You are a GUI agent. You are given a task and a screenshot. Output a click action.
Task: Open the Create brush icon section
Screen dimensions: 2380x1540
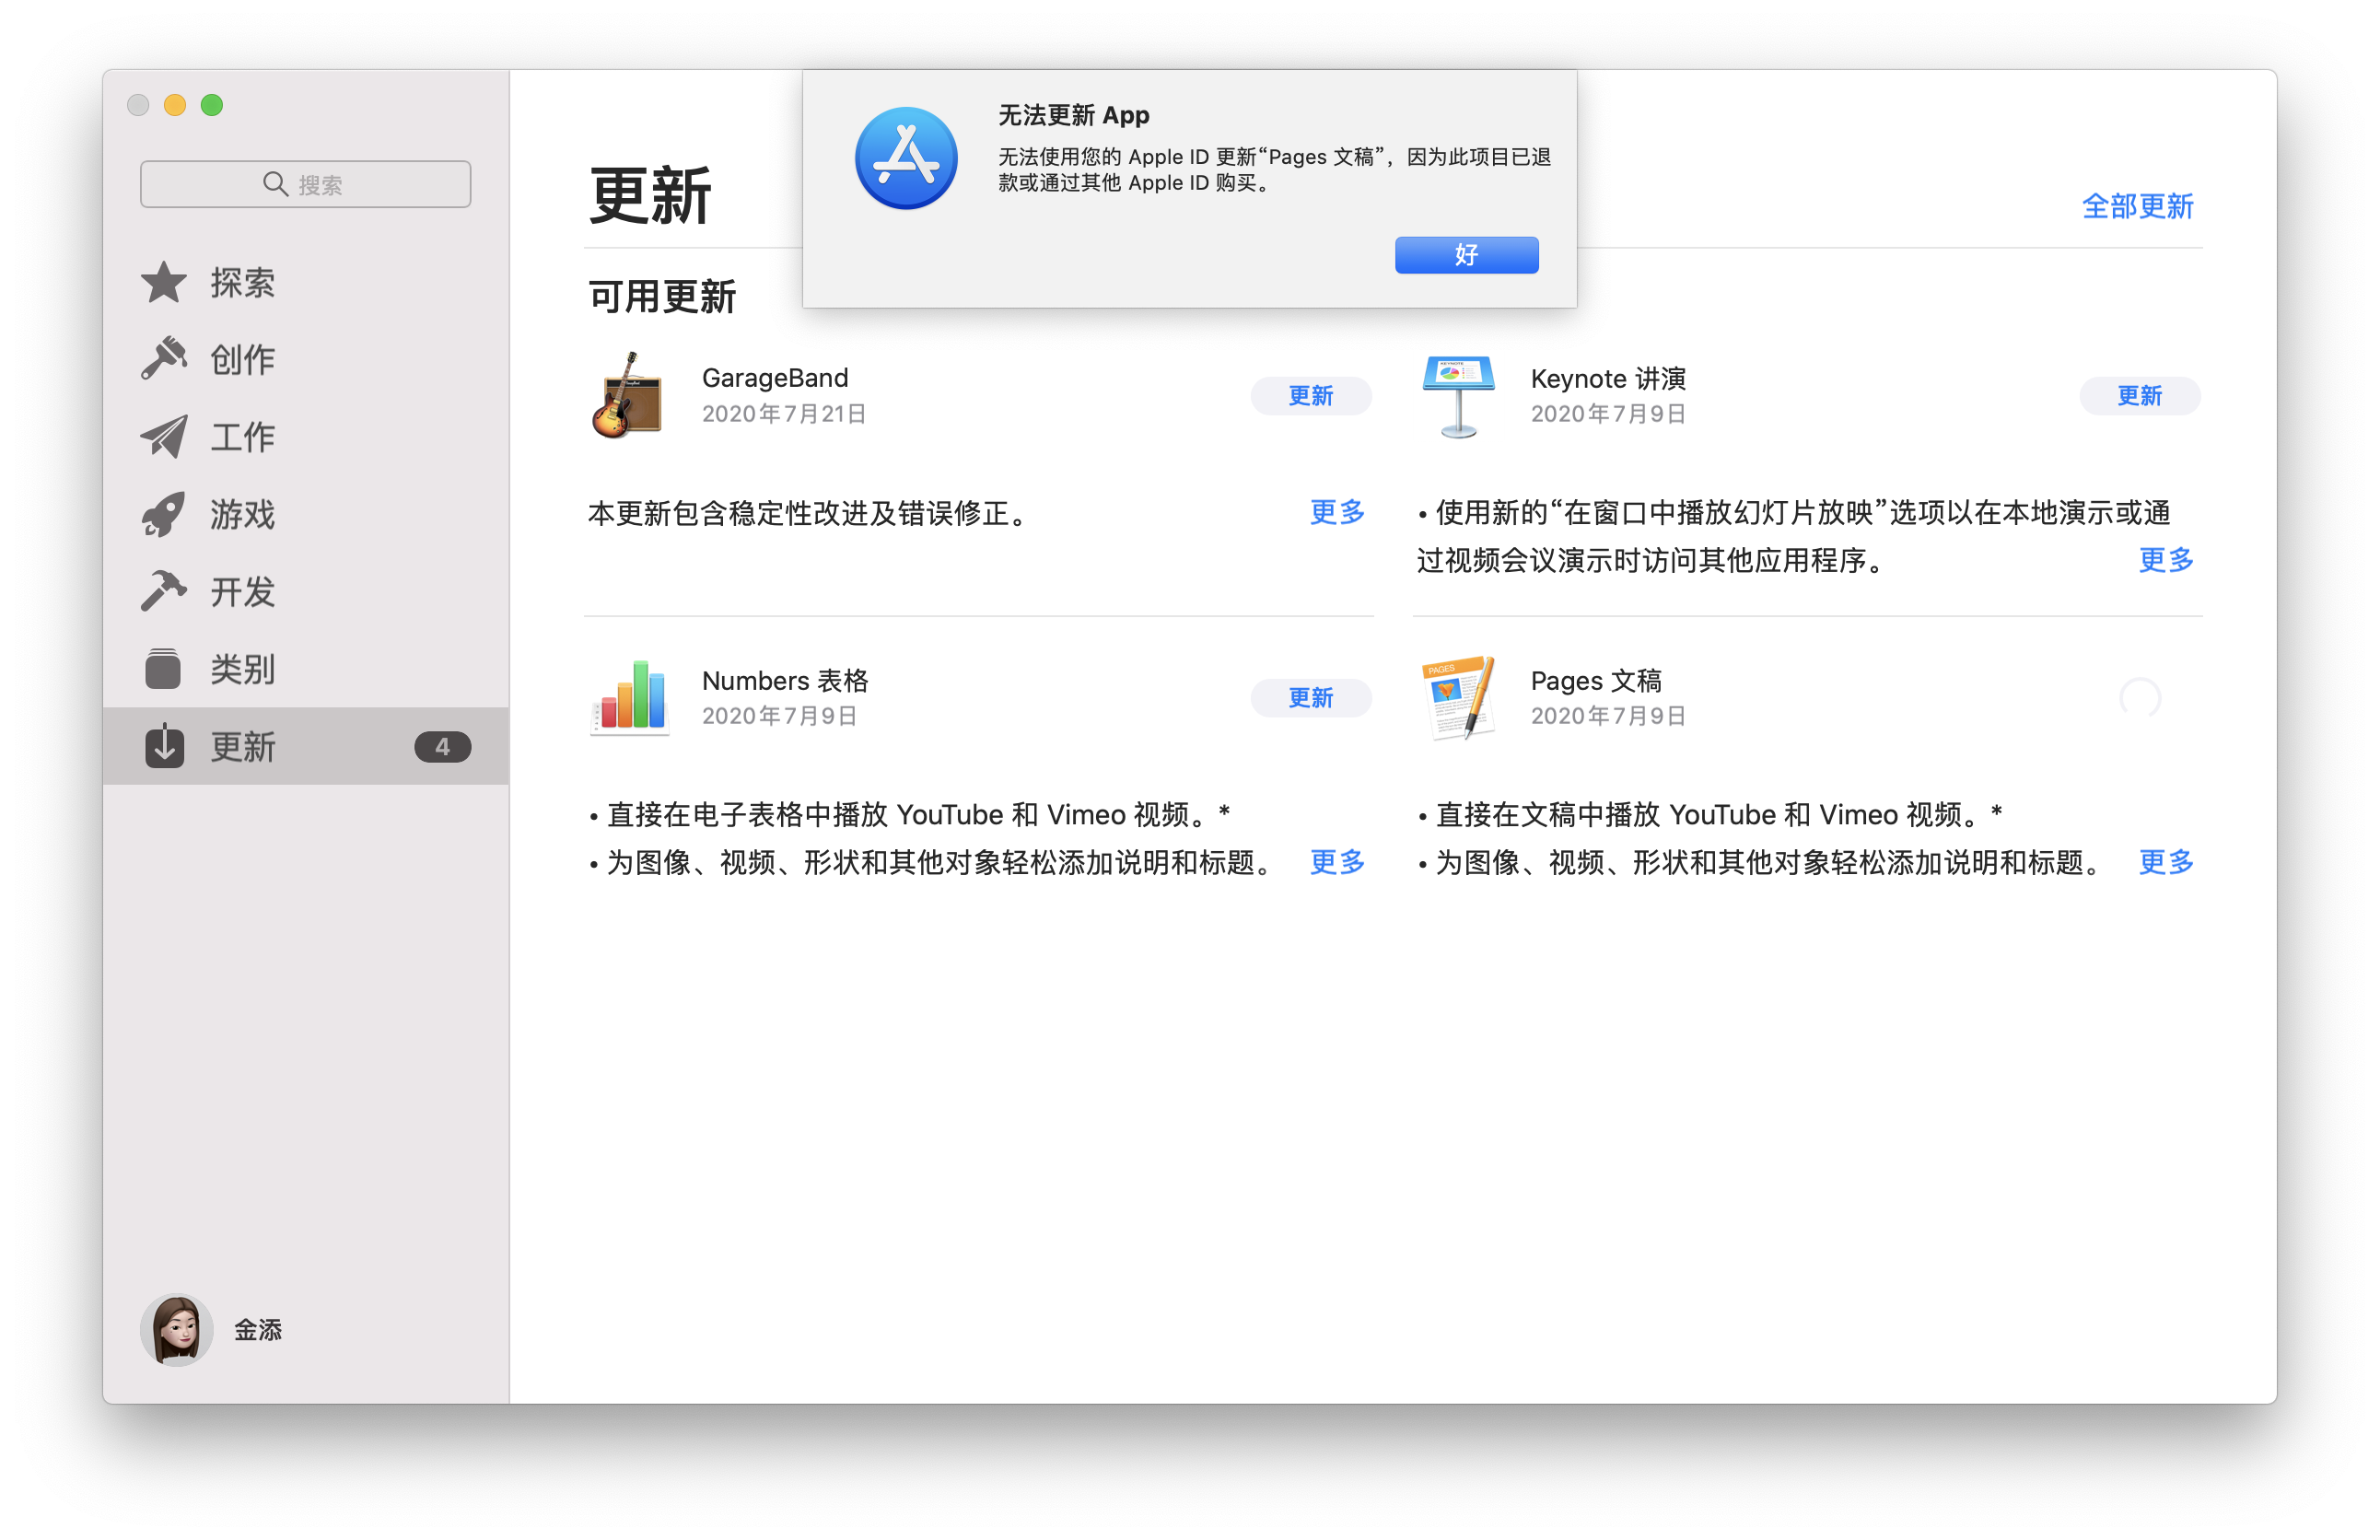[163, 359]
